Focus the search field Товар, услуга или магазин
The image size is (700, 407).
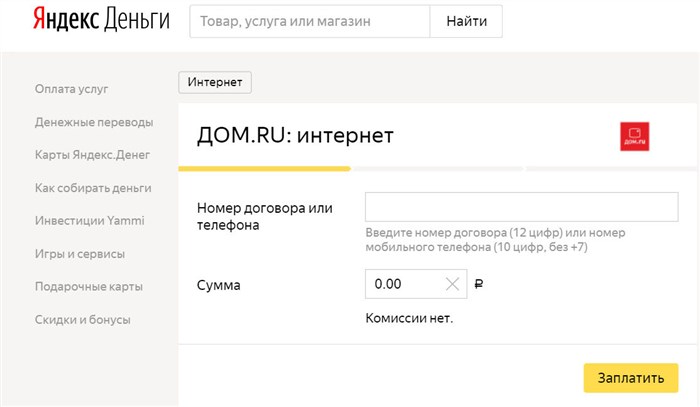tap(309, 21)
